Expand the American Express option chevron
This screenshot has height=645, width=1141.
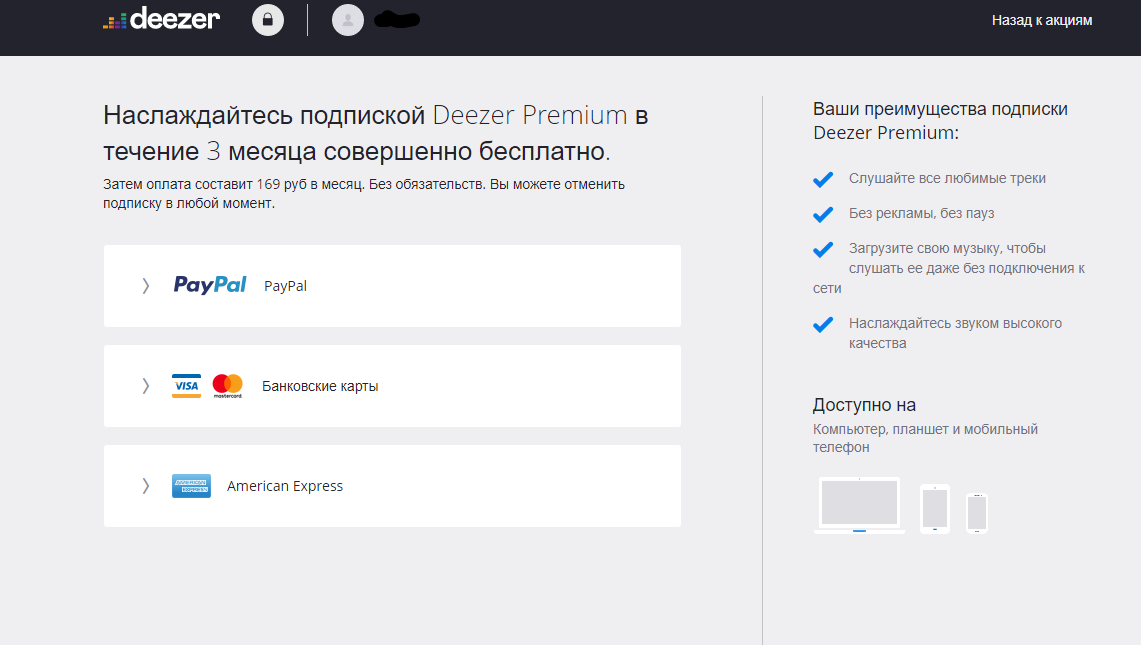(146, 486)
